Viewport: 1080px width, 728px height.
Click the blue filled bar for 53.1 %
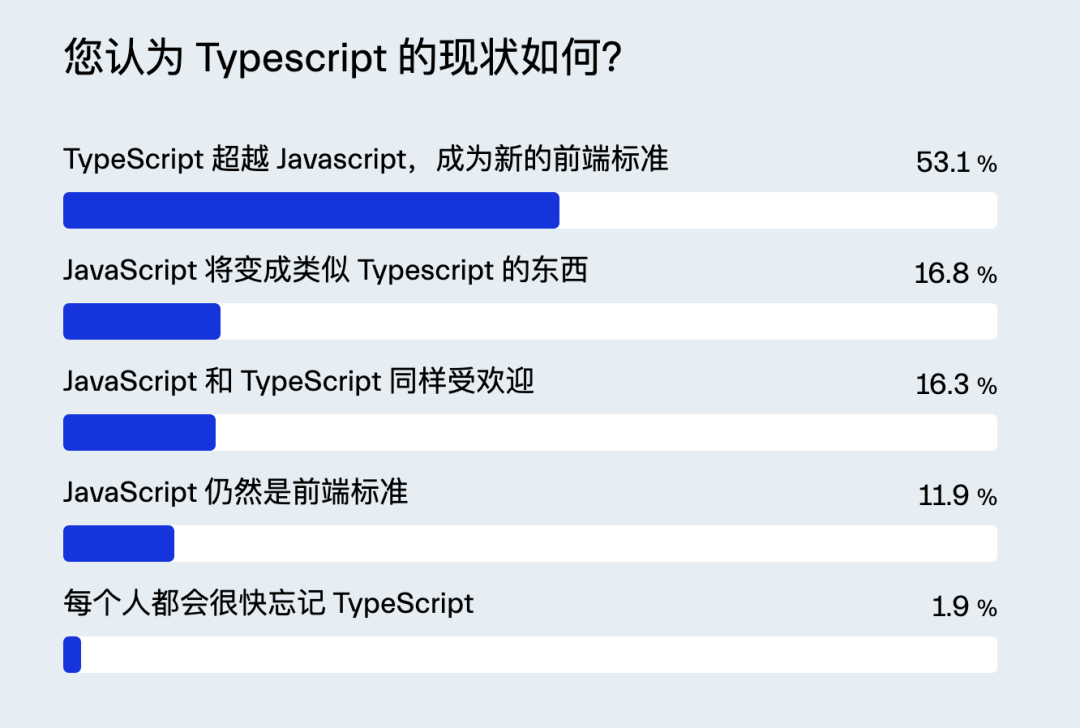click(311, 210)
